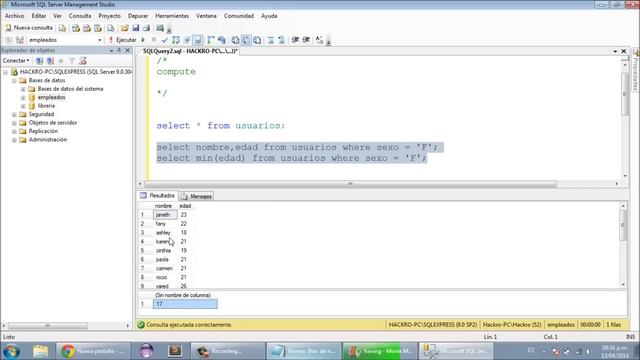Click the Analysis Services MDX query icon
Image resolution: width=640 pixels, height=360 pixels.
click(x=76, y=28)
